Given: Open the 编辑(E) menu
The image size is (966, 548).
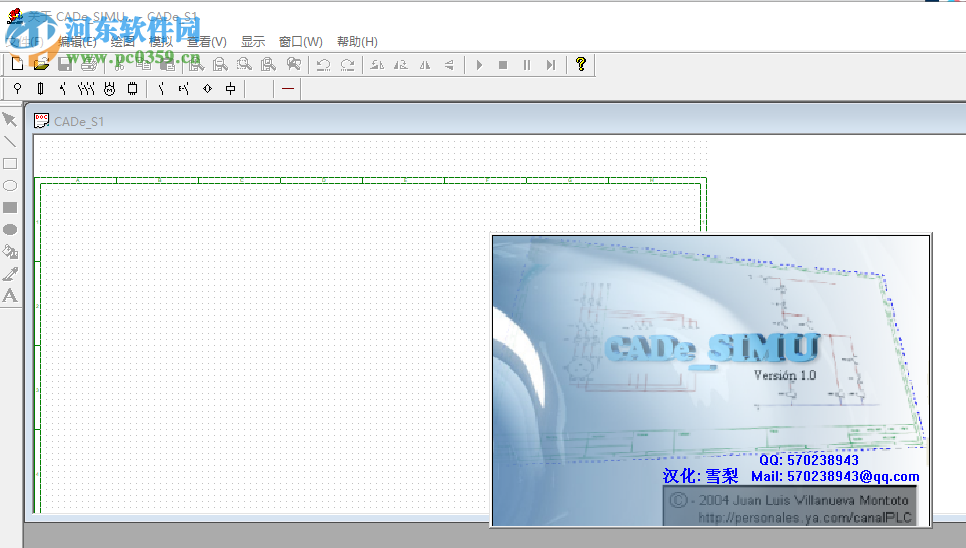Looking at the screenshot, I should 77,42.
